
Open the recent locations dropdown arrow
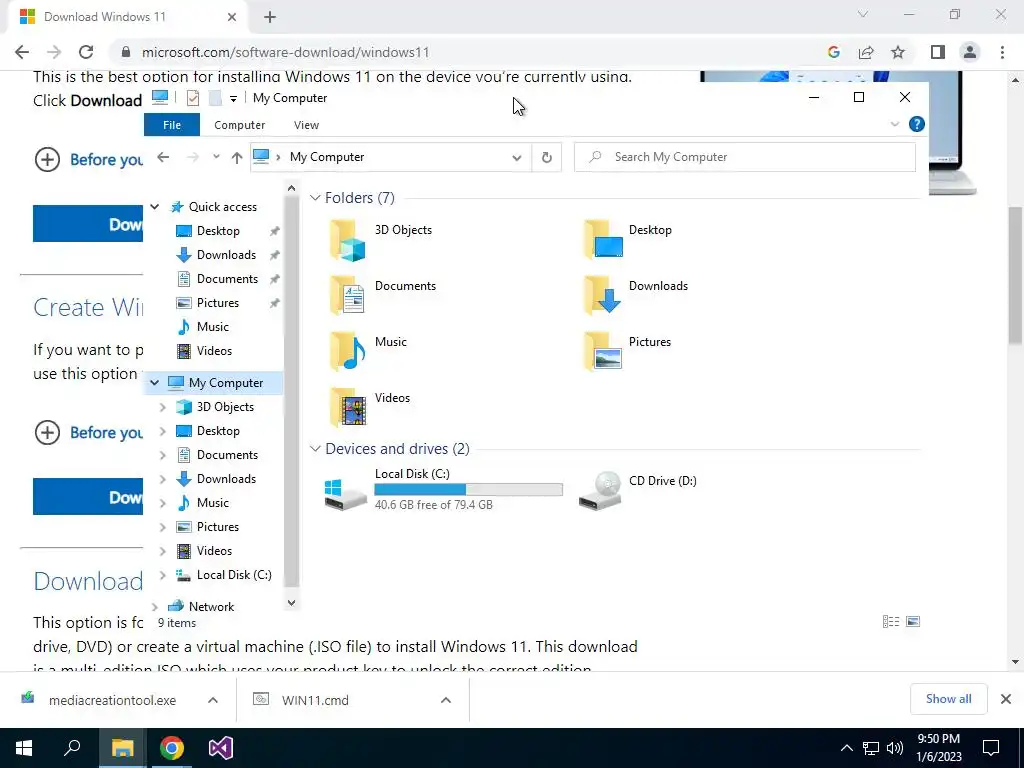[216, 157]
